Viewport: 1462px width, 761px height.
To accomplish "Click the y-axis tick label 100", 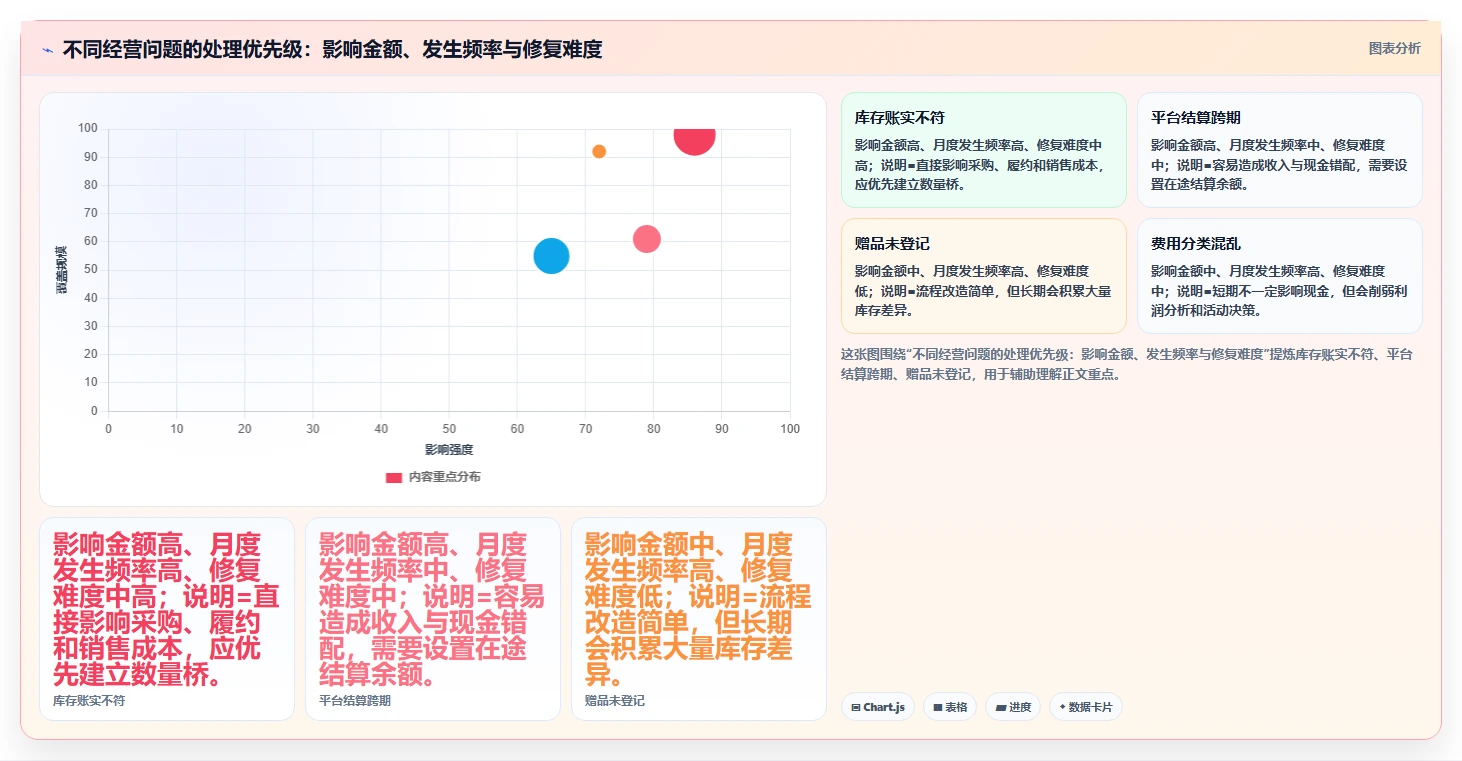I will pos(87,128).
